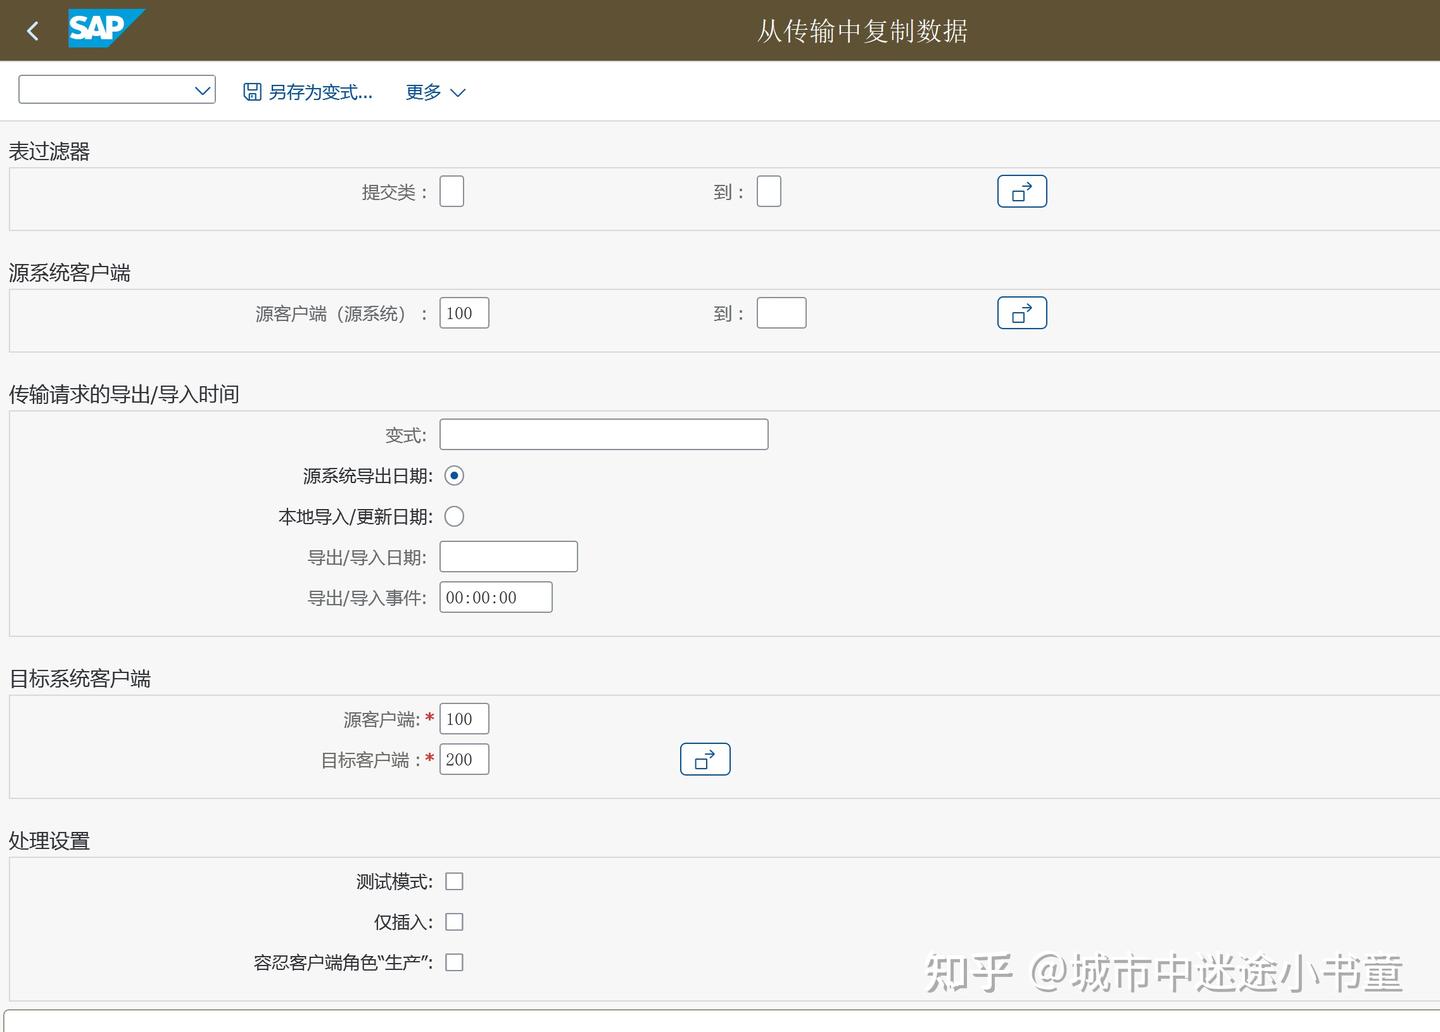Select the 本地导入/更新日期 radio button
The image size is (1440, 1032).
(454, 516)
